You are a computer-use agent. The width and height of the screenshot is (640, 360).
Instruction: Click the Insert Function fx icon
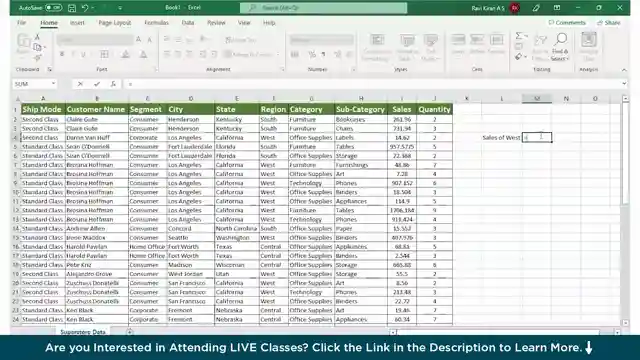113,84
